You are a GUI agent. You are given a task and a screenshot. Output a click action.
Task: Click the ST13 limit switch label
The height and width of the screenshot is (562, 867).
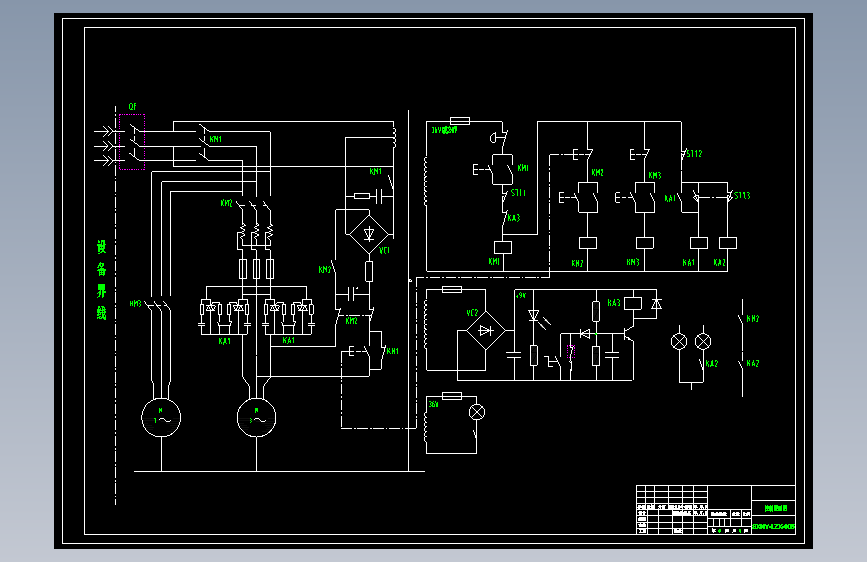[x=742, y=196]
